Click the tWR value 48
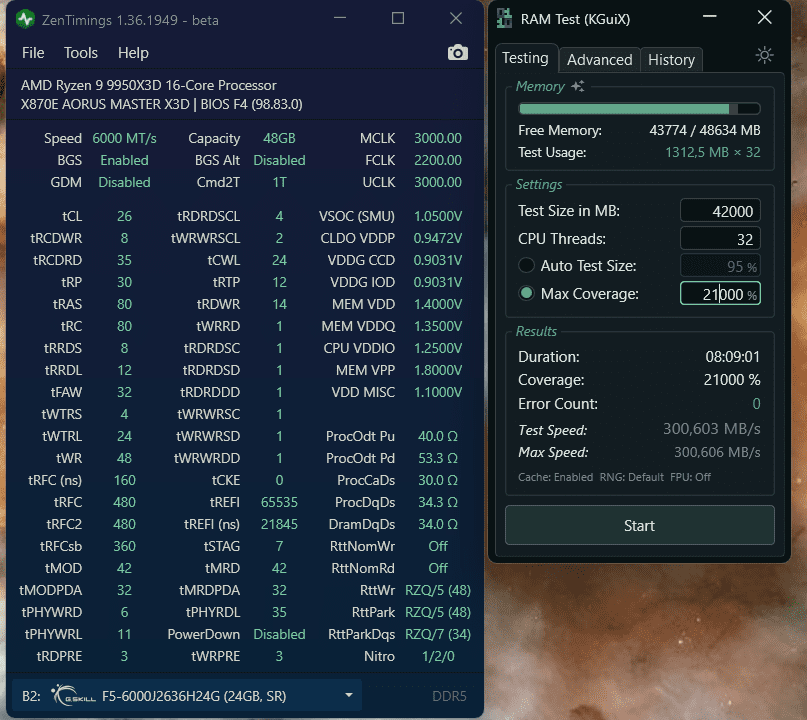Viewport: 807px width, 720px height. click(x=124, y=458)
